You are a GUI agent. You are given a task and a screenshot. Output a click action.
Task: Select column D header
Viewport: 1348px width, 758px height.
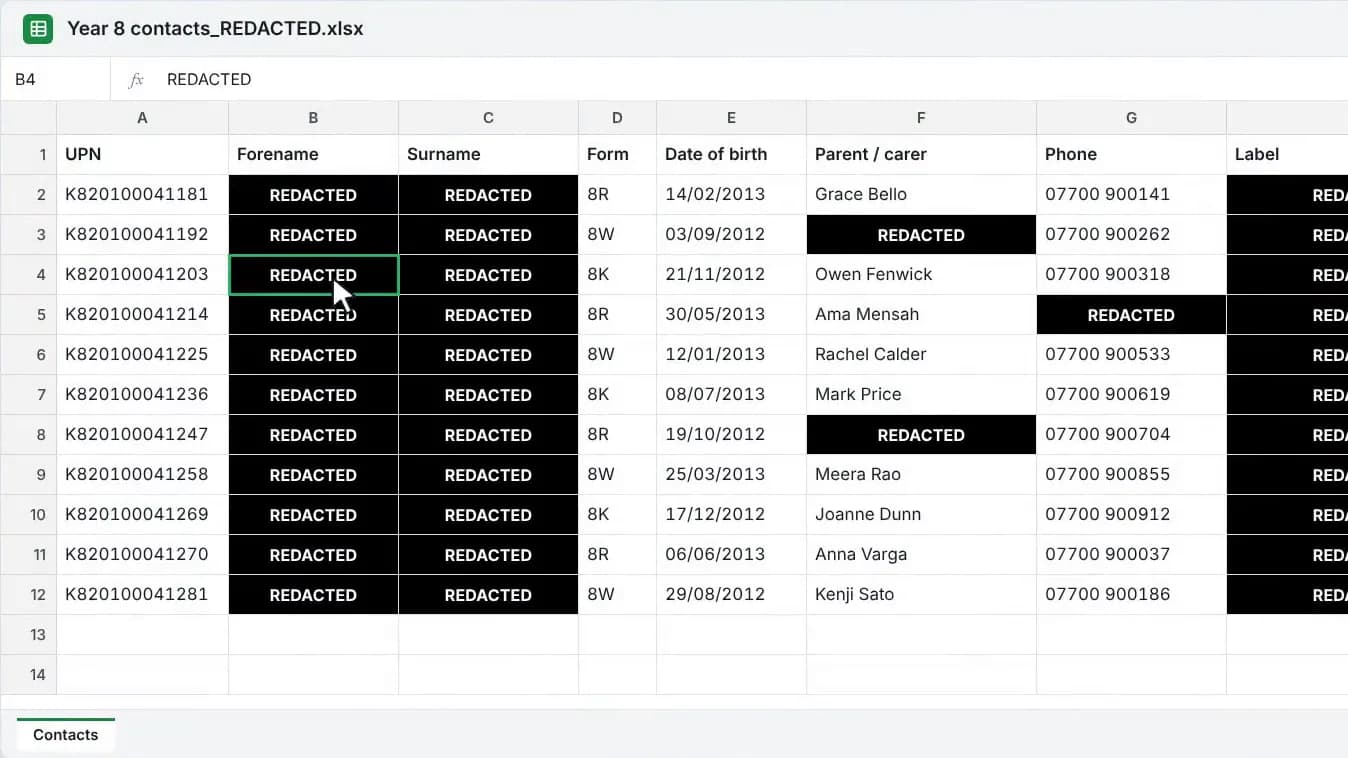pyautogui.click(x=617, y=118)
